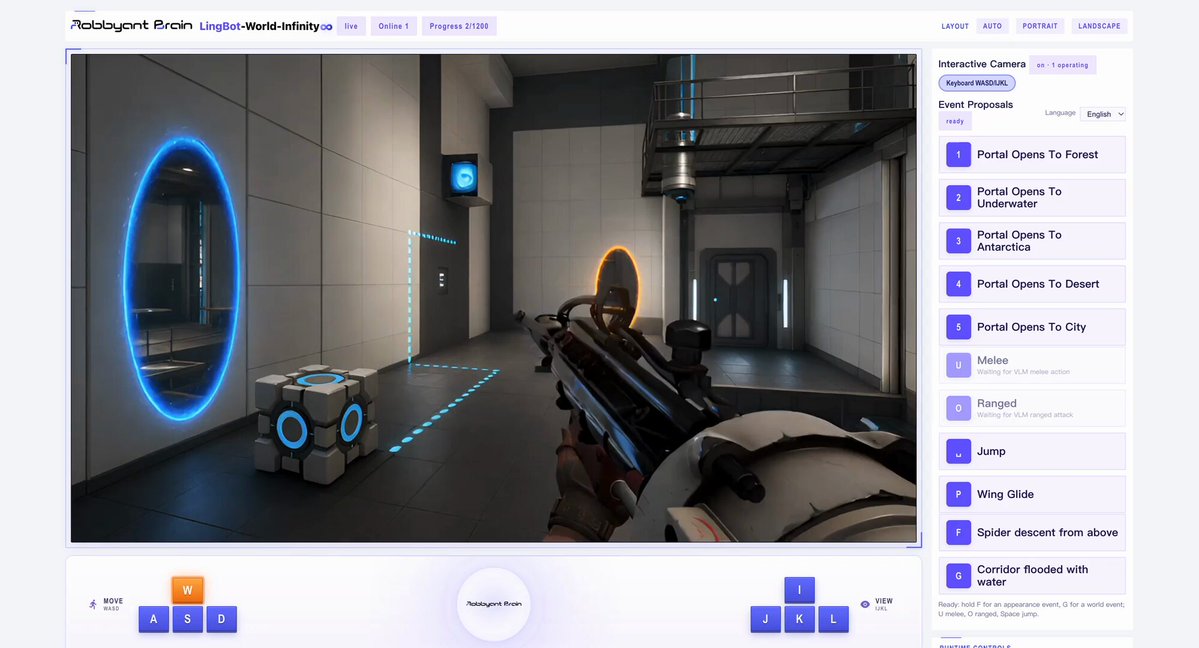Trigger 'Corridor flooded with water' event

click(1032, 575)
